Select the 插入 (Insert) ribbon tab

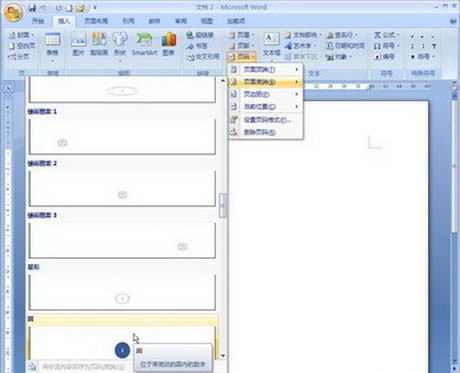pos(64,21)
